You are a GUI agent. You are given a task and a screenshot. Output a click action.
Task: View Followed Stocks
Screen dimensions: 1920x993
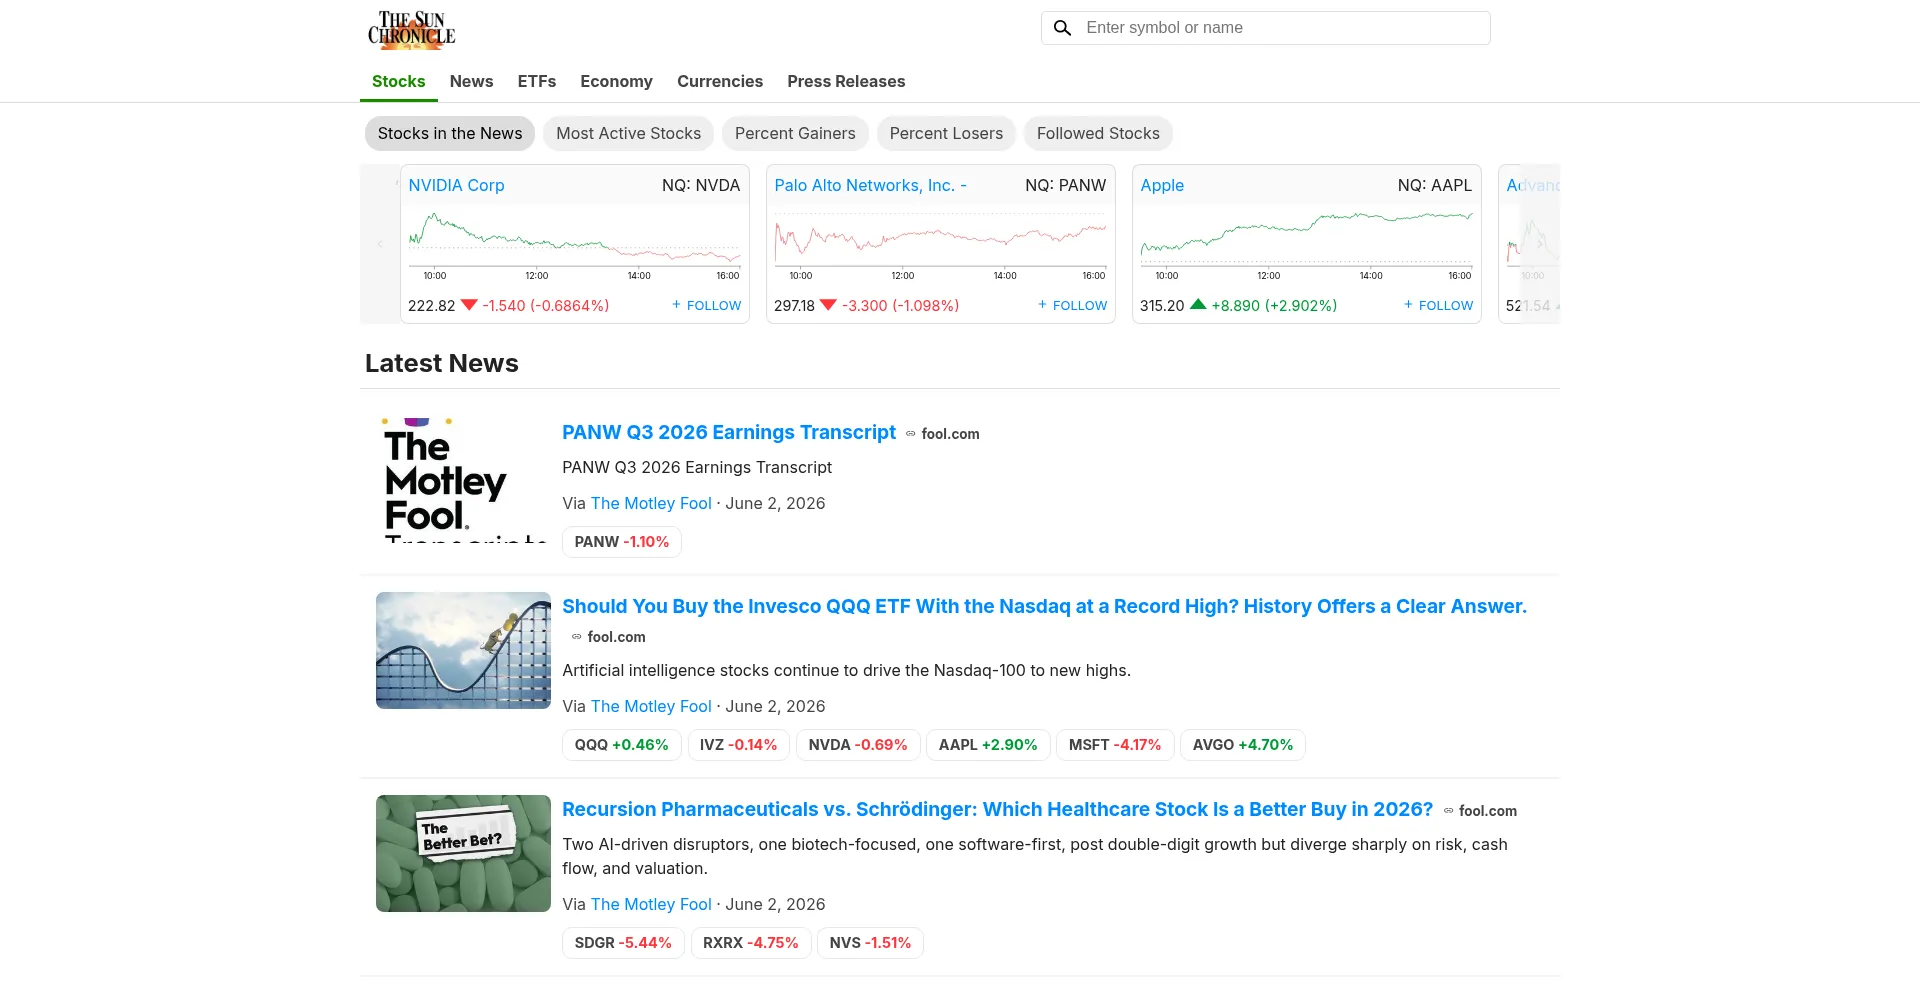(x=1098, y=133)
